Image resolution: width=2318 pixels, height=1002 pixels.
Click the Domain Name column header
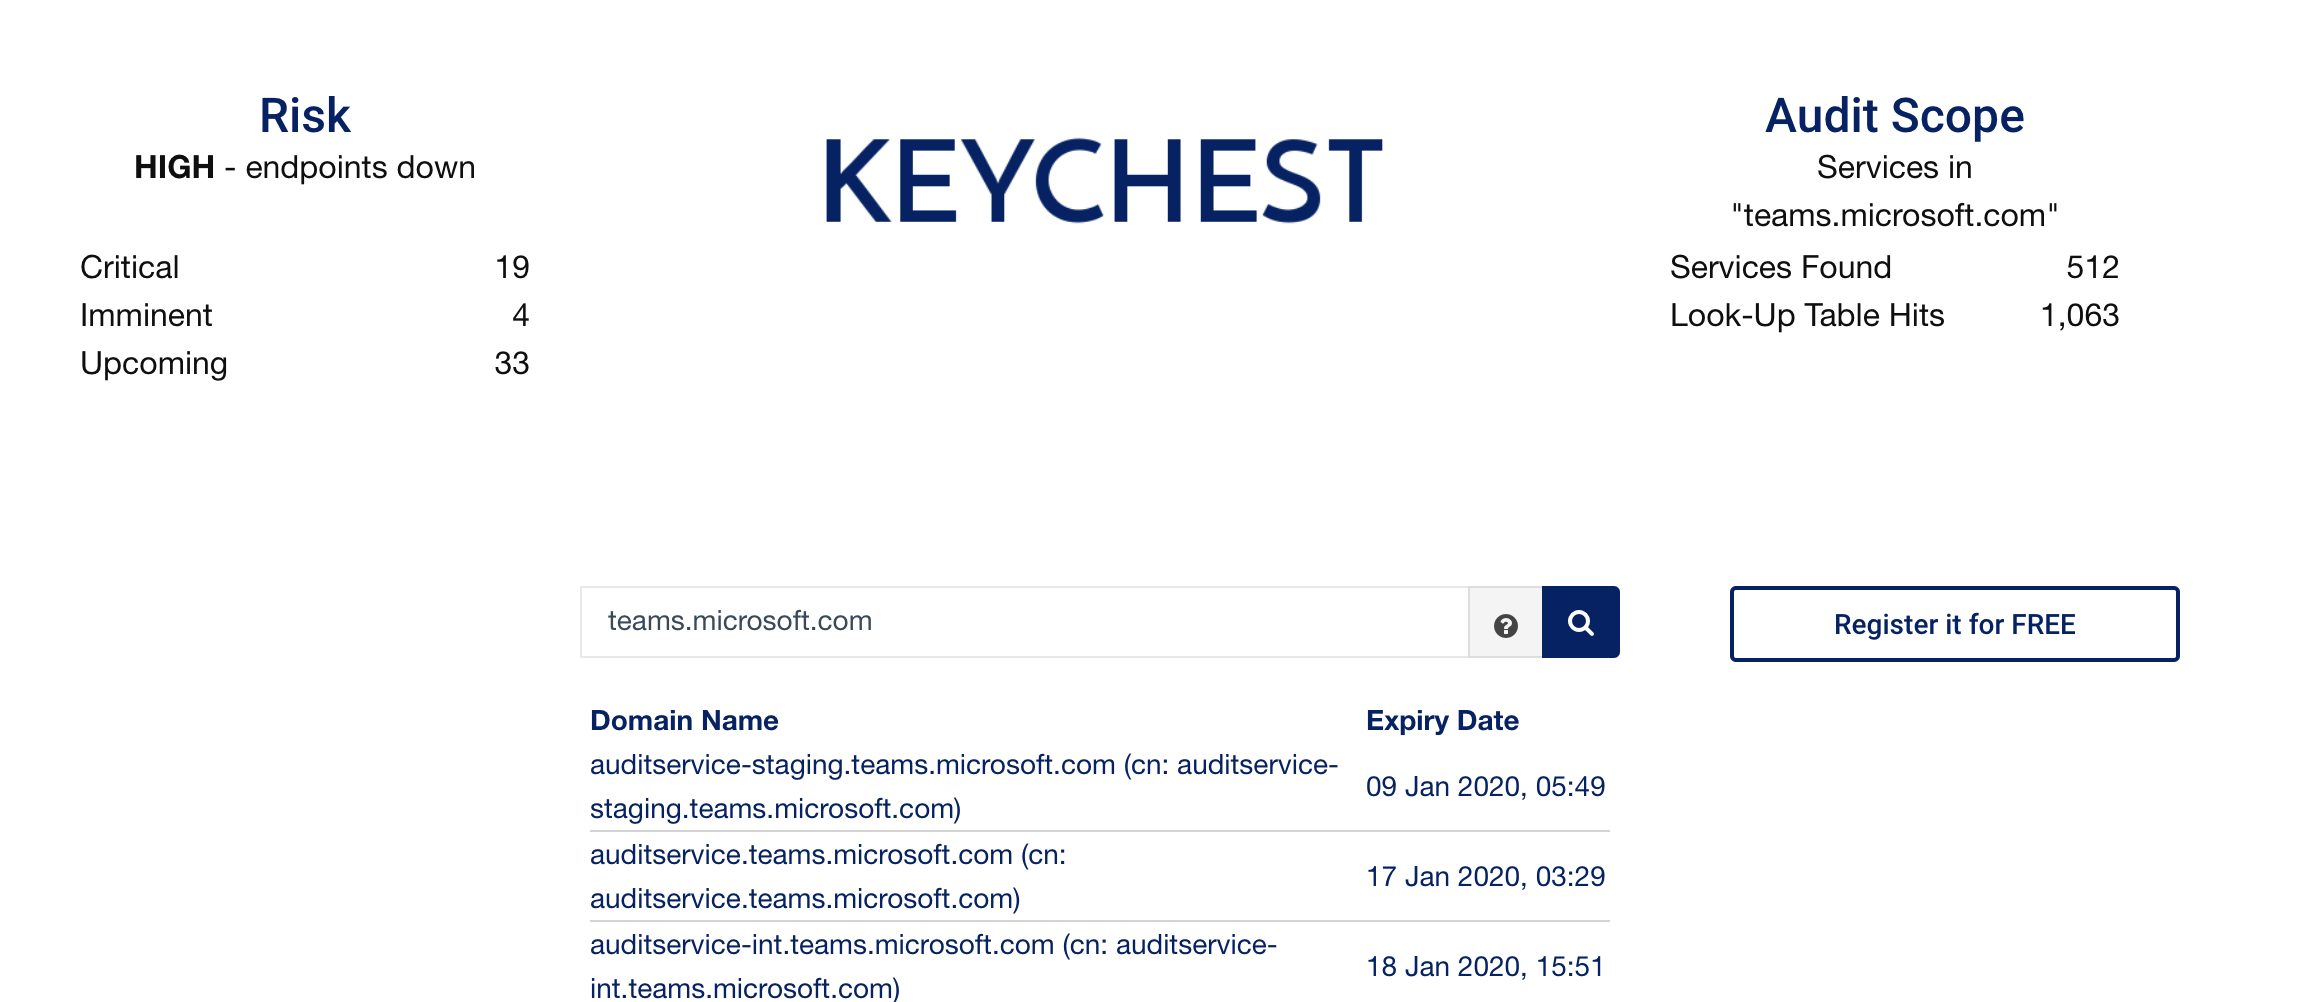pyautogui.click(x=684, y=720)
